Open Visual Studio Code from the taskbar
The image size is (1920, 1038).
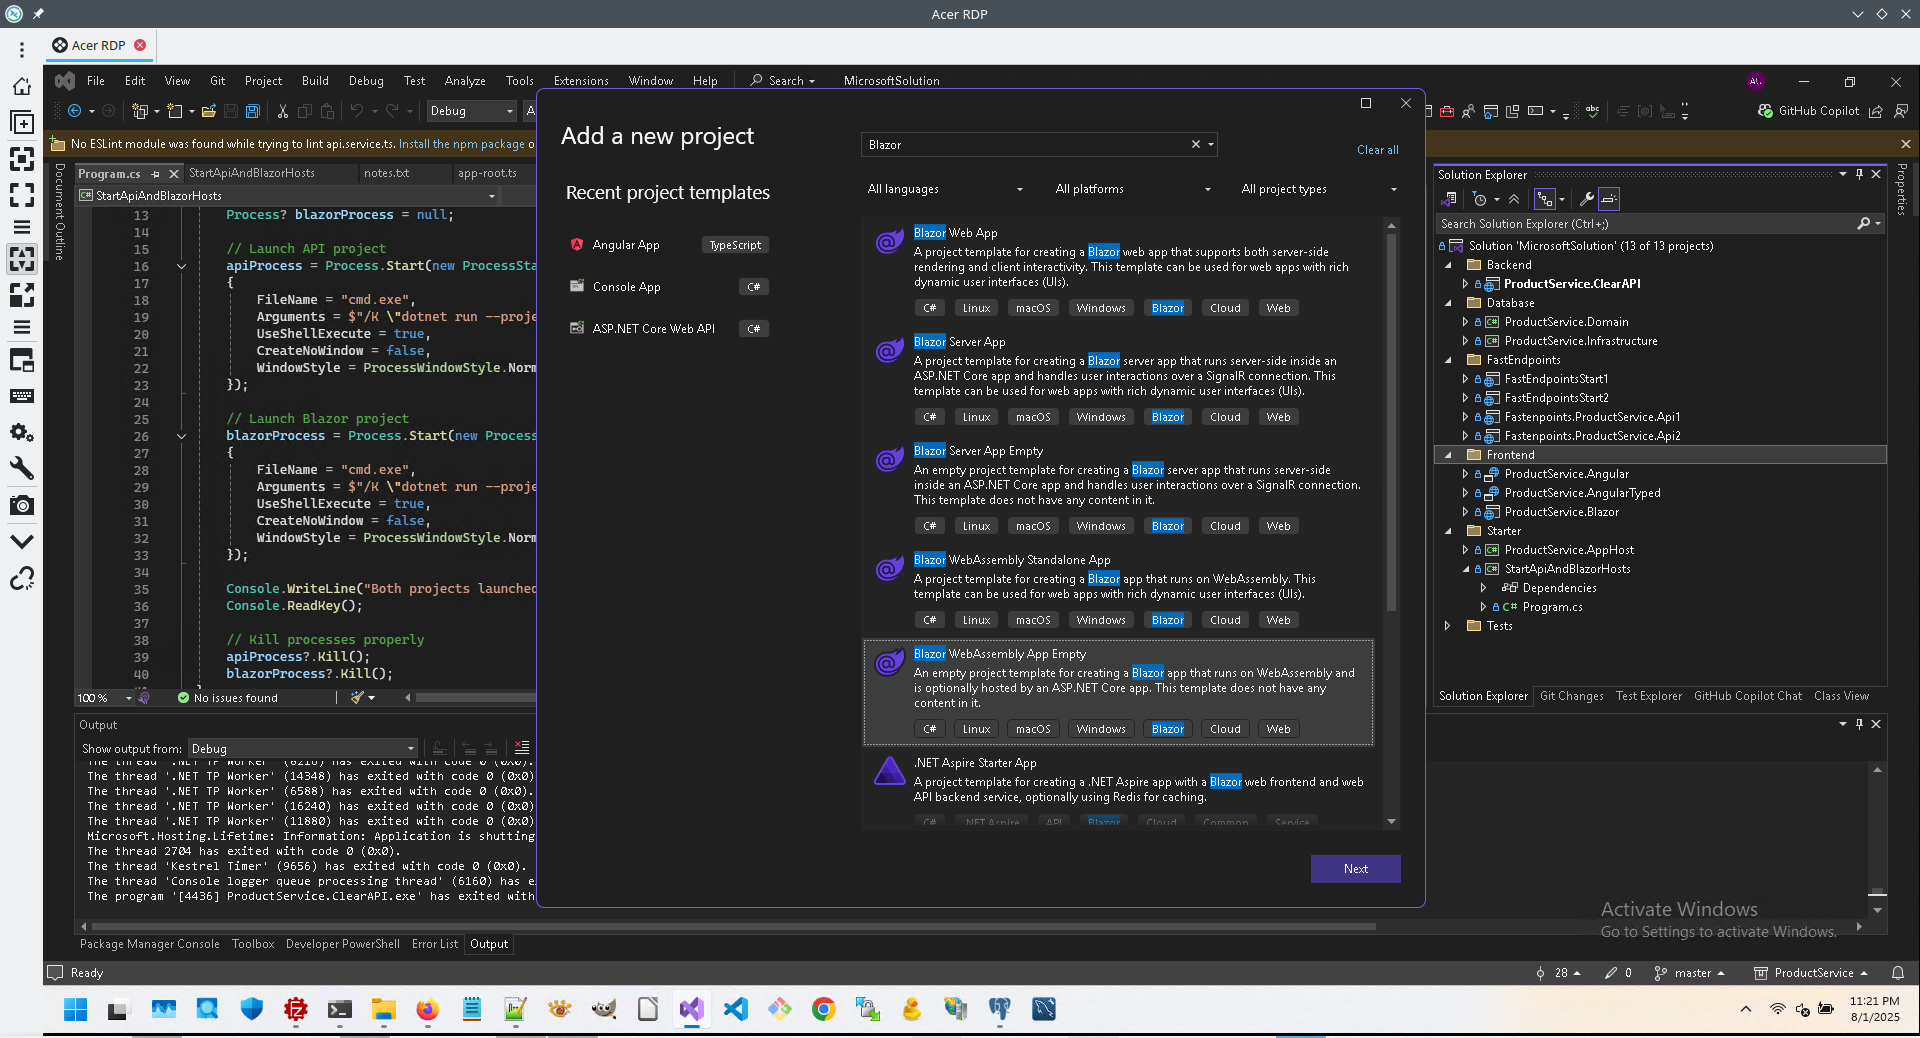coord(735,1009)
